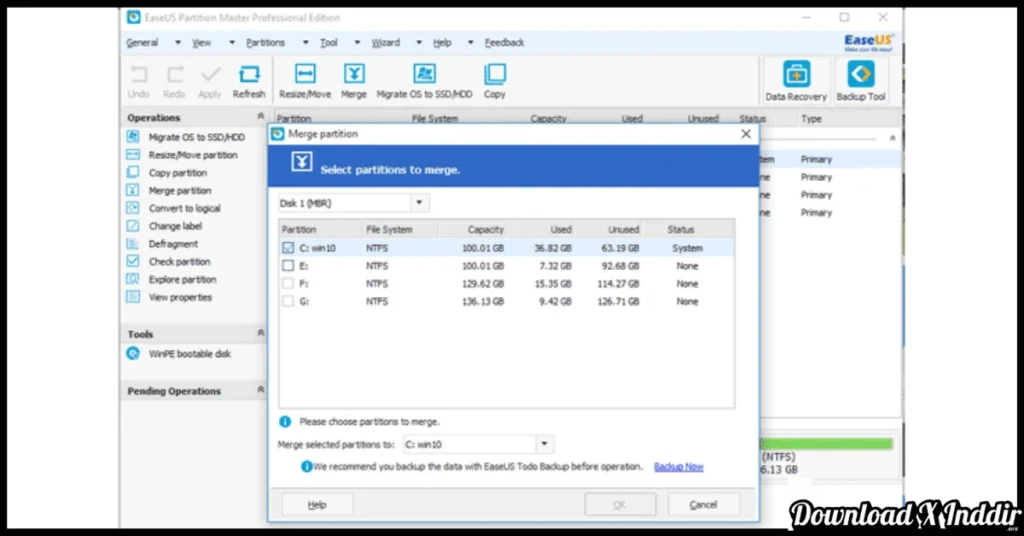
Task: Select the 100.01 GB capacity cell of E:
Action: point(483,266)
